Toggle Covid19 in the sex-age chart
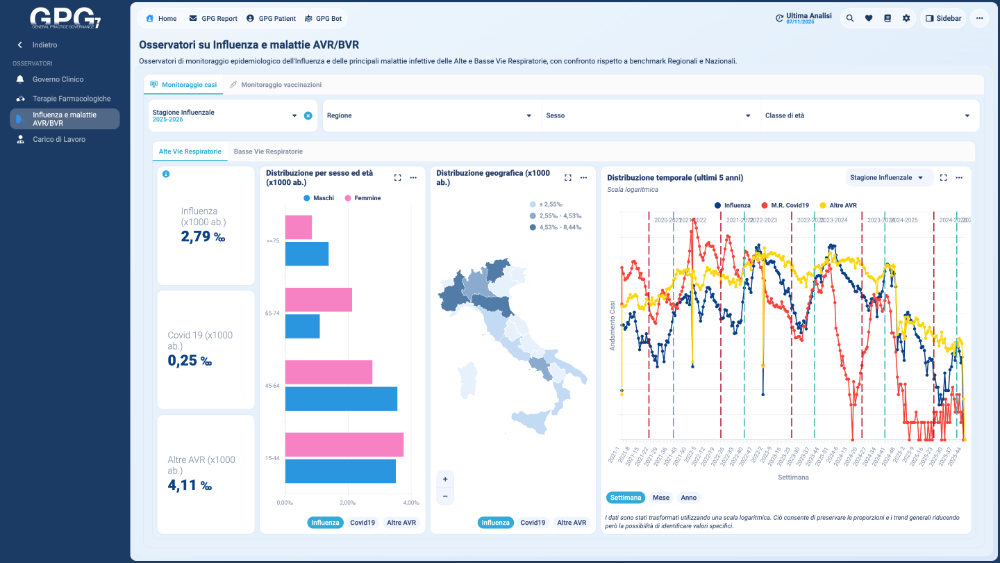Screen dimensions: 1000x563 click(x=362, y=522)
